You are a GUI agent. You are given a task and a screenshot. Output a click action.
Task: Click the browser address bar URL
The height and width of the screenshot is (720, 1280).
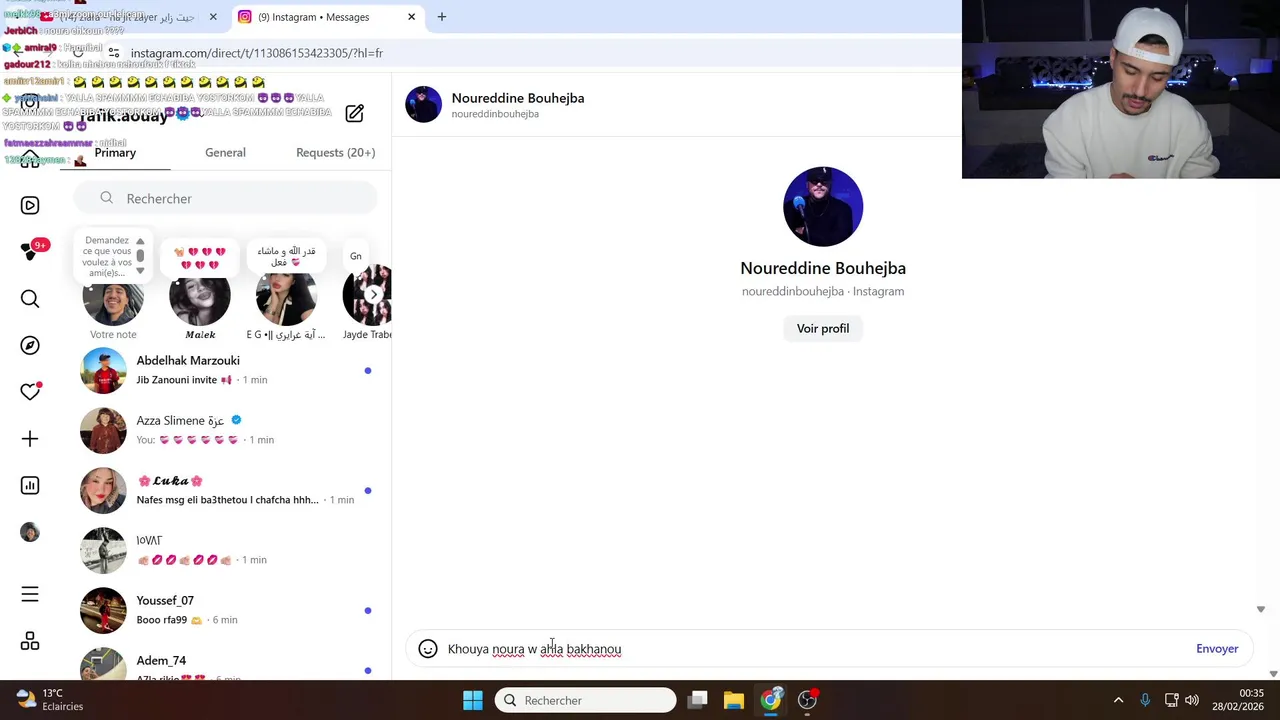[256, 53]
